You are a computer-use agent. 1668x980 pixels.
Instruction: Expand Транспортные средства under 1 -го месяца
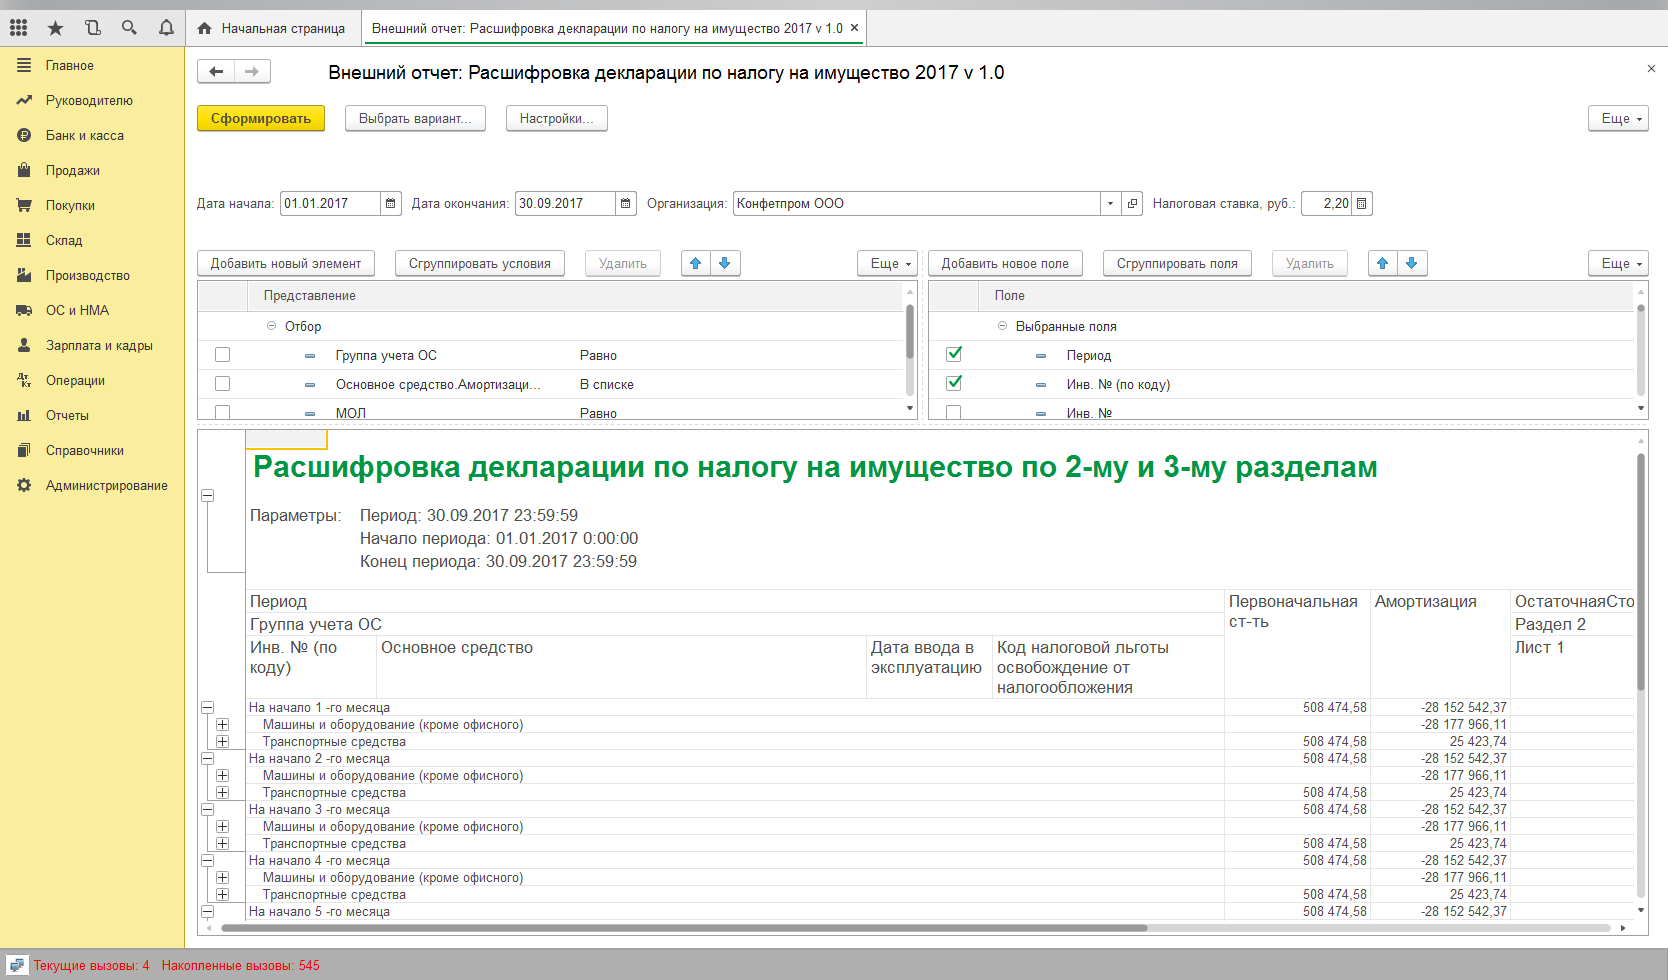tap(222, 741)
